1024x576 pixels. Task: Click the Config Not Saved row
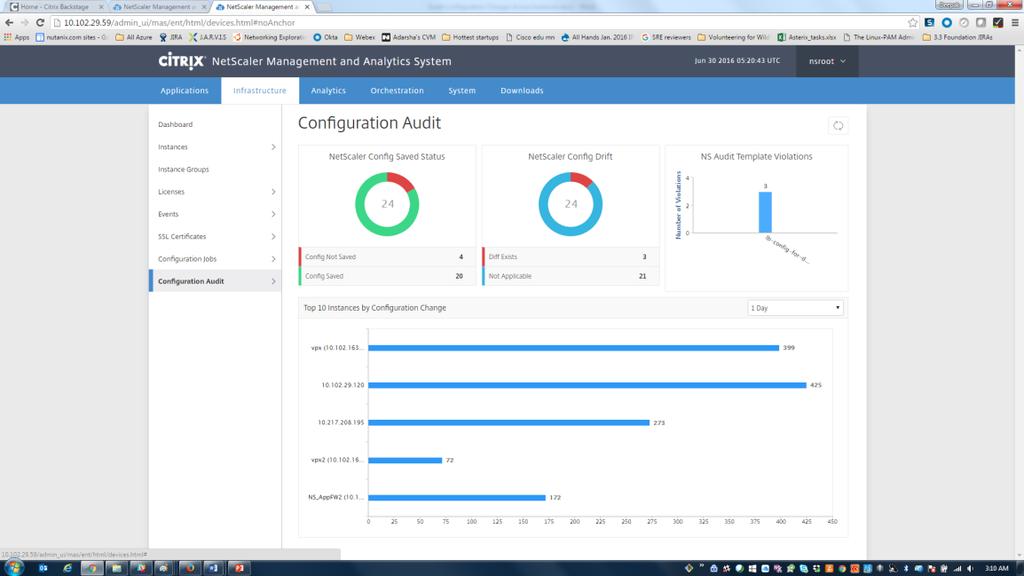pos(387,257)
